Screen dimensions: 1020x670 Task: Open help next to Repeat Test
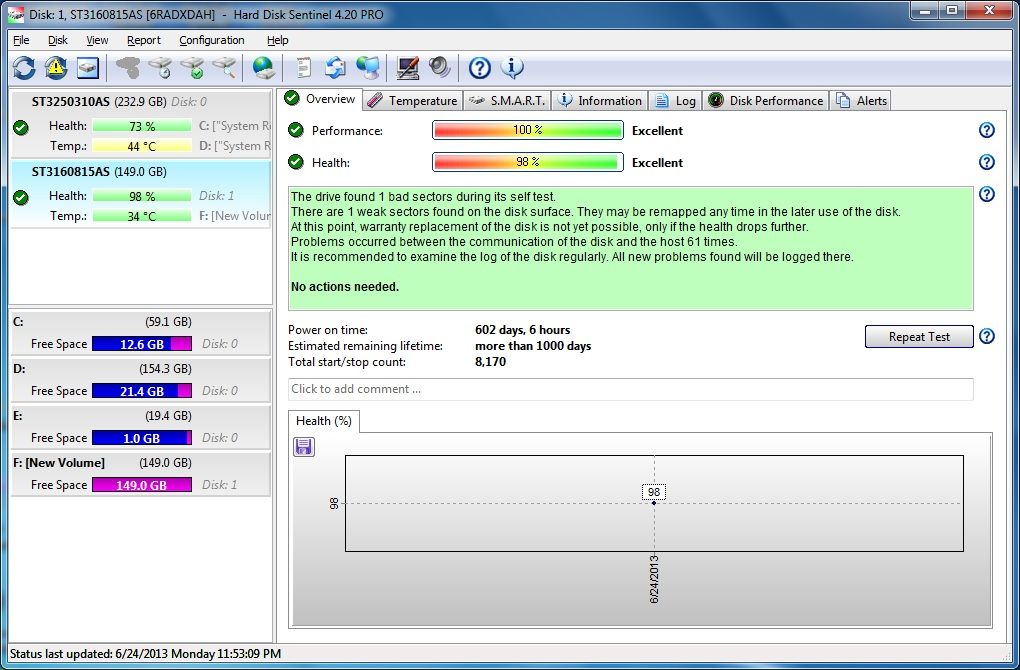pos(987,336)
